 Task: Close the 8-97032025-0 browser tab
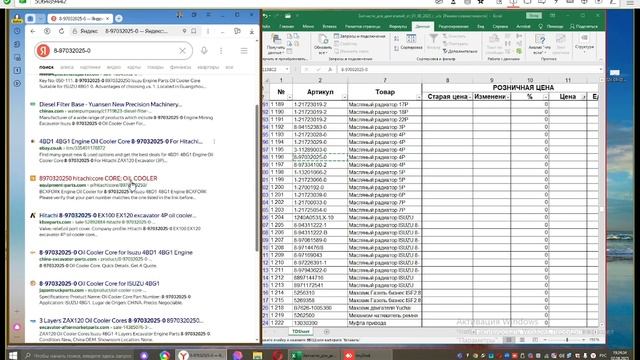(x=107, y=18)
